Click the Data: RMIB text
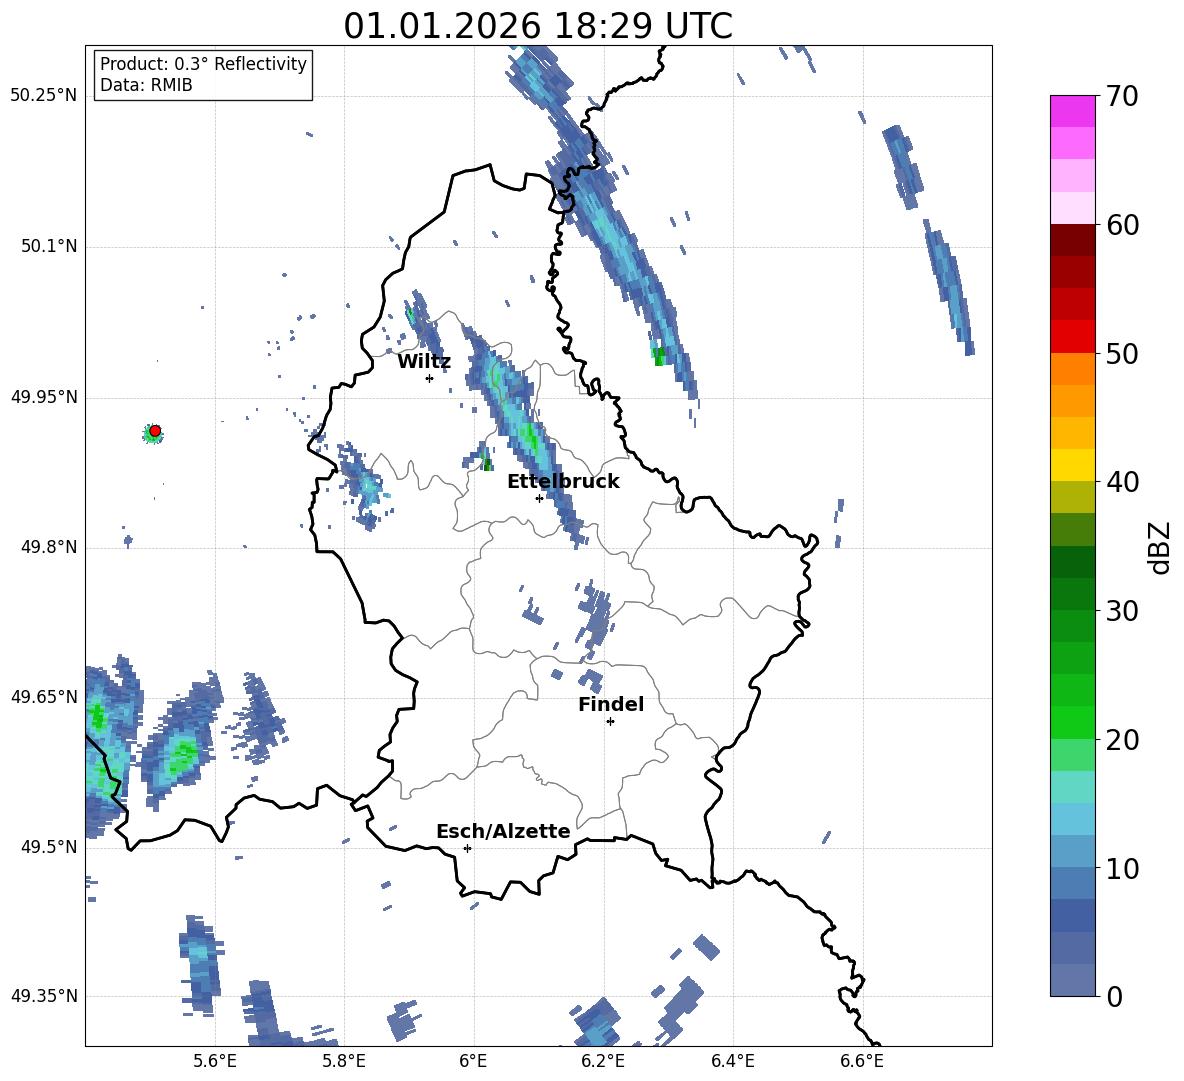 (146, 85)
